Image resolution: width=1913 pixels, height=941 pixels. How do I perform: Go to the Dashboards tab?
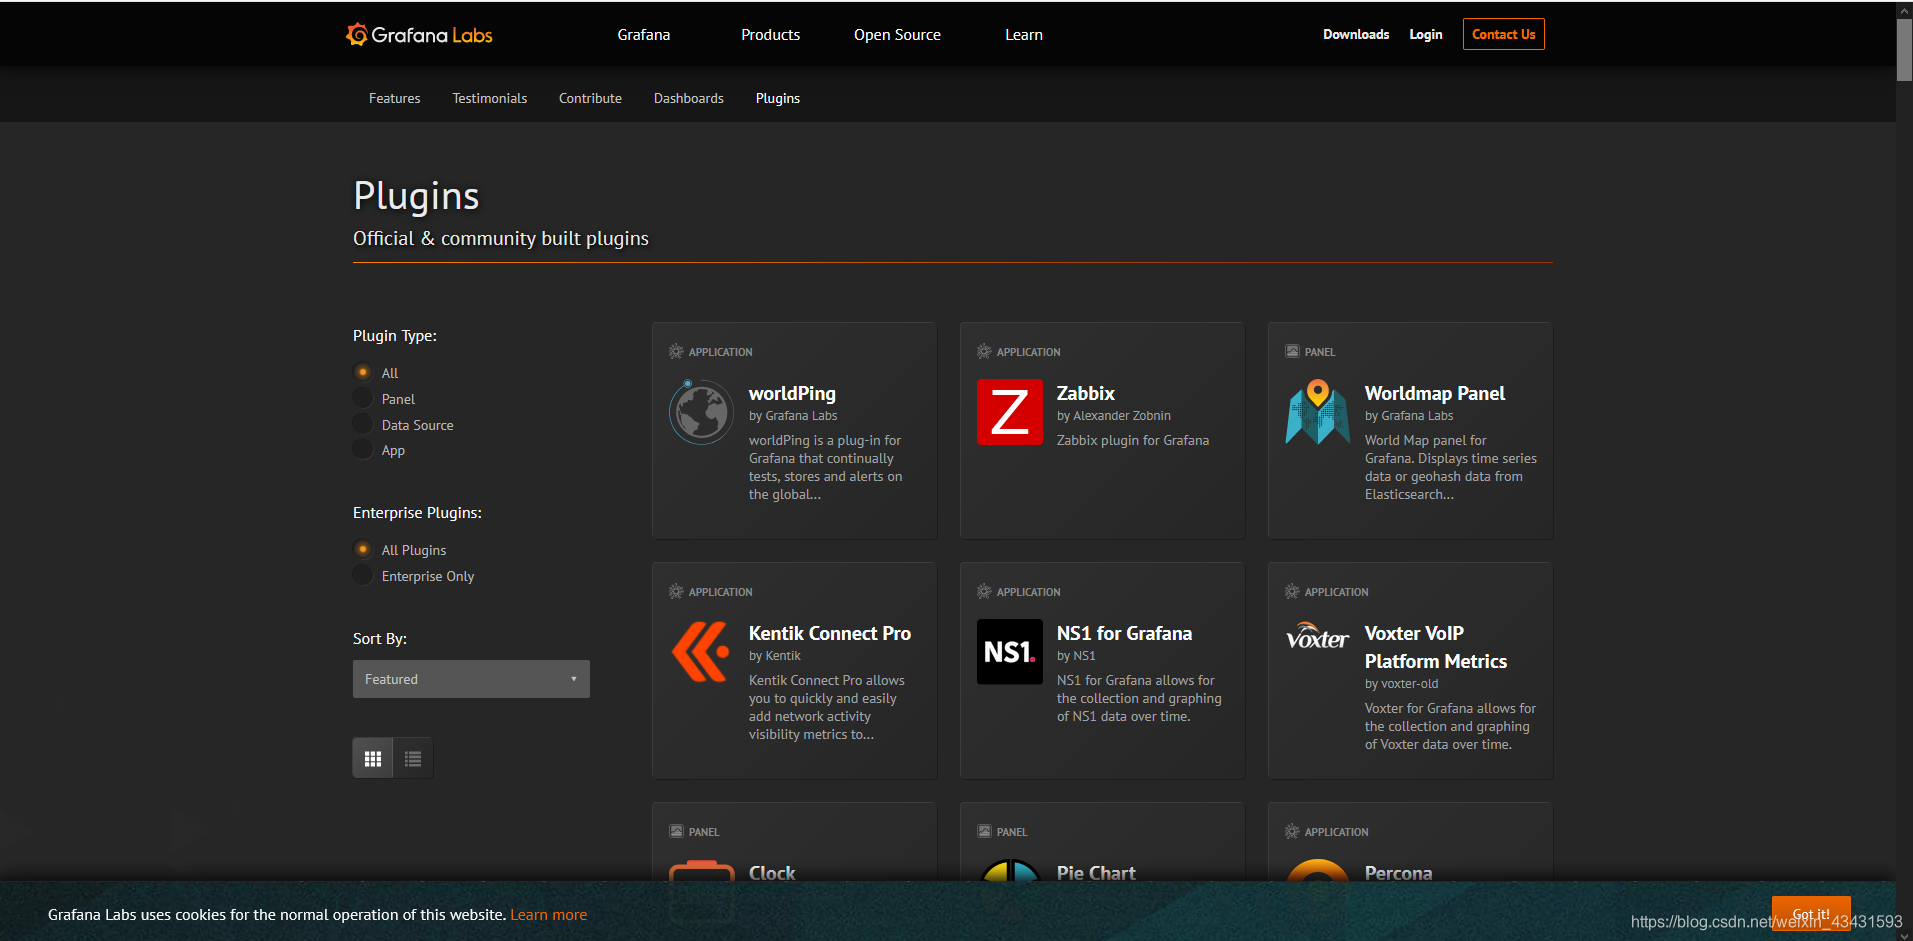(x=688, y=98)
